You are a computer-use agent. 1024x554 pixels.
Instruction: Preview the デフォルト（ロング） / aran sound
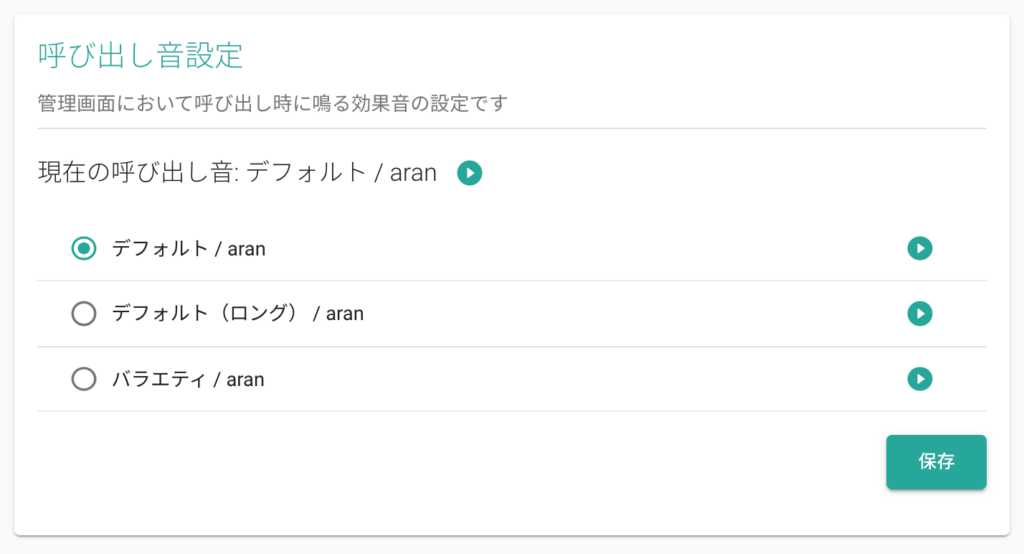point(920,314)
